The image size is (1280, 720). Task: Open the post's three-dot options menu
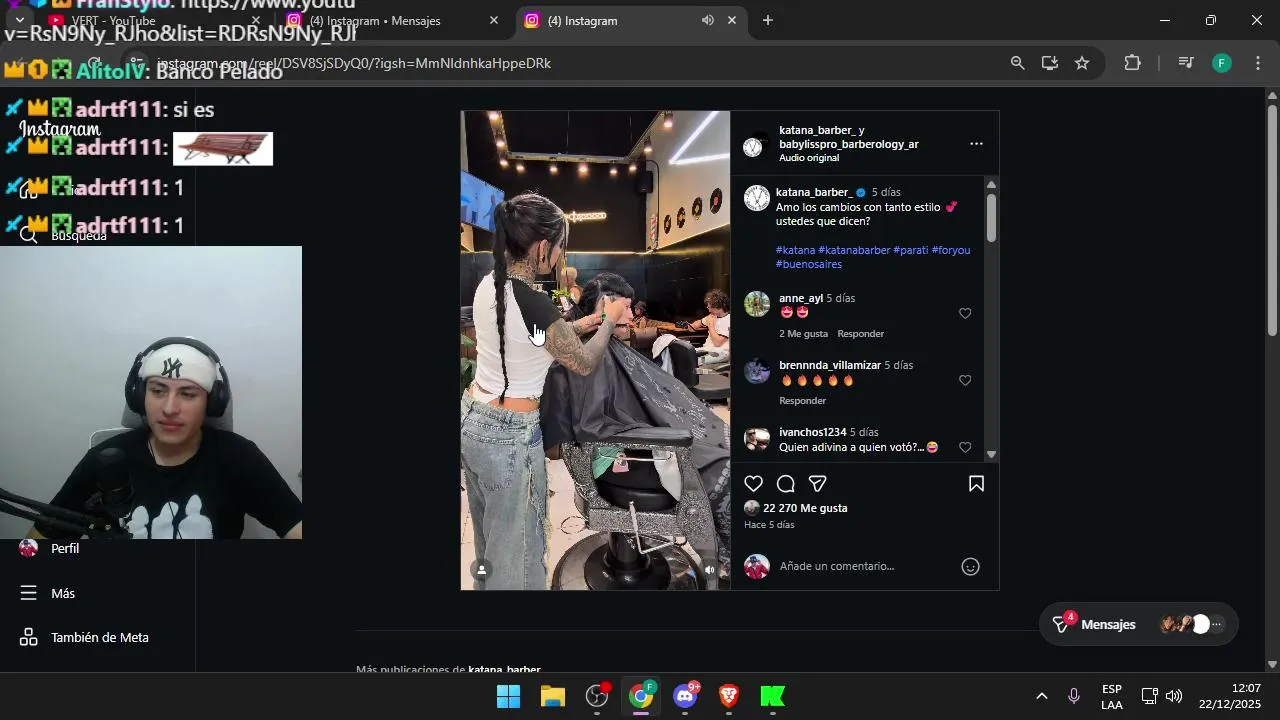tap(976, 144)
